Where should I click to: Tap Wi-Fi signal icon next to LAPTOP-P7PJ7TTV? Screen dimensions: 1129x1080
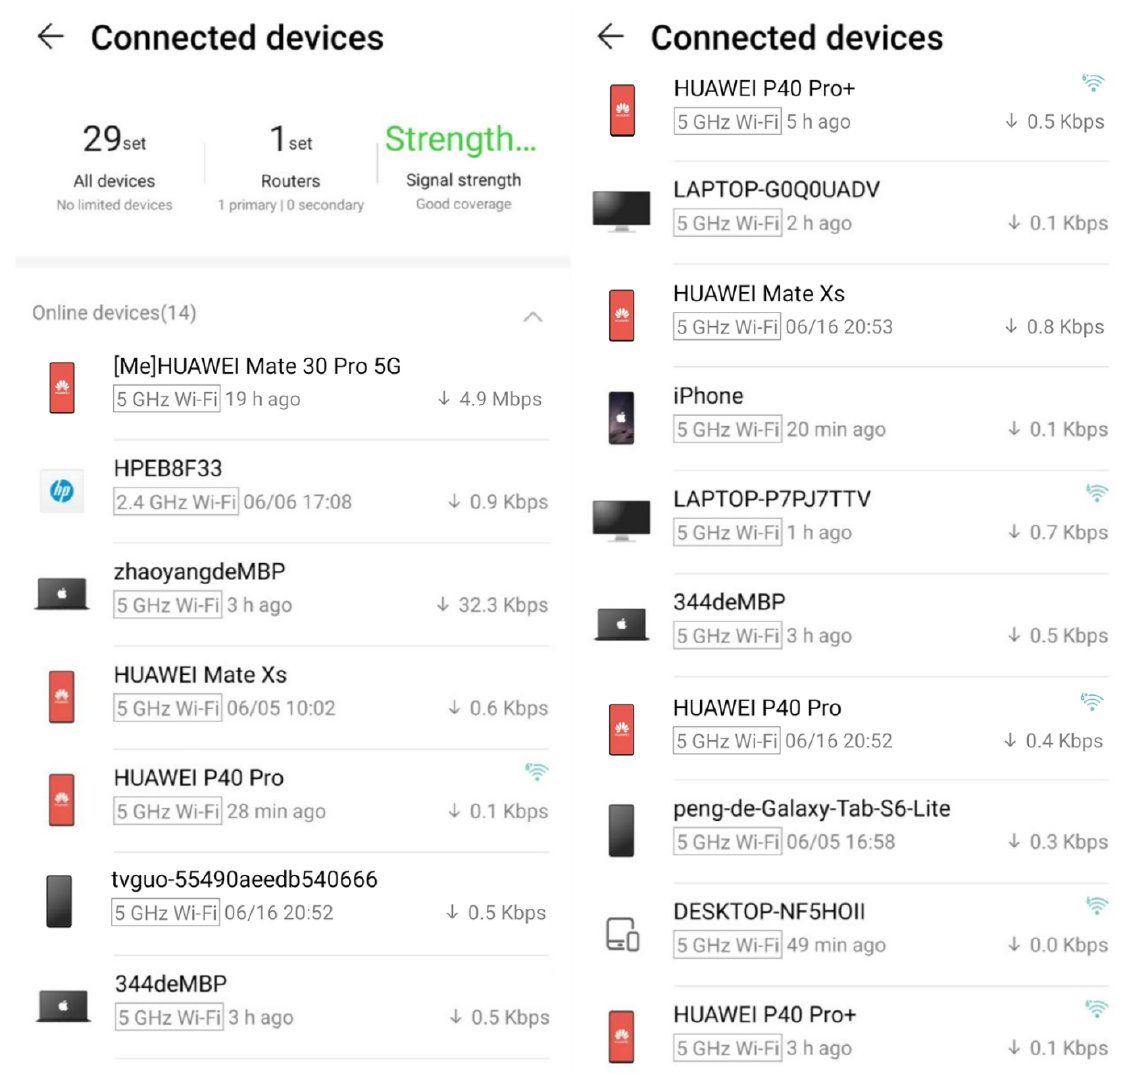click(1096, 493)
